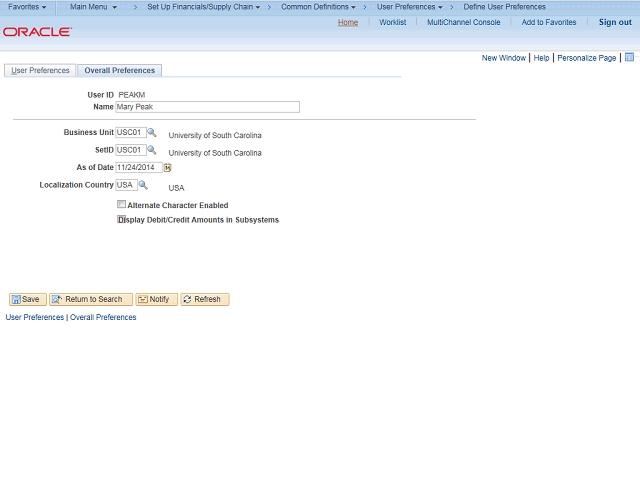The height and width of the screenshot is (480, 640).
Task: Open a New Window link
Action: (504, 58)
